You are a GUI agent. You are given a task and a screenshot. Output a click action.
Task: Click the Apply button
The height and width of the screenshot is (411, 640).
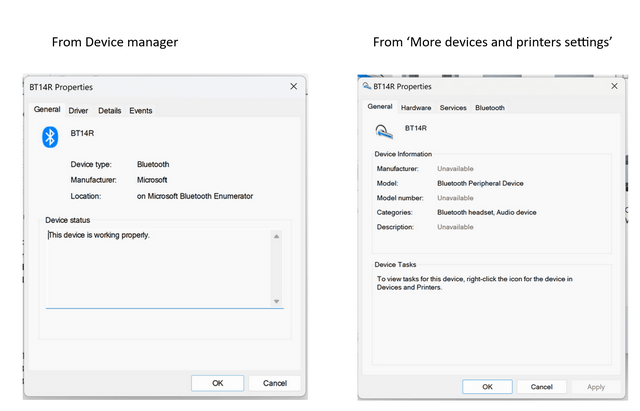click(596, 387)
